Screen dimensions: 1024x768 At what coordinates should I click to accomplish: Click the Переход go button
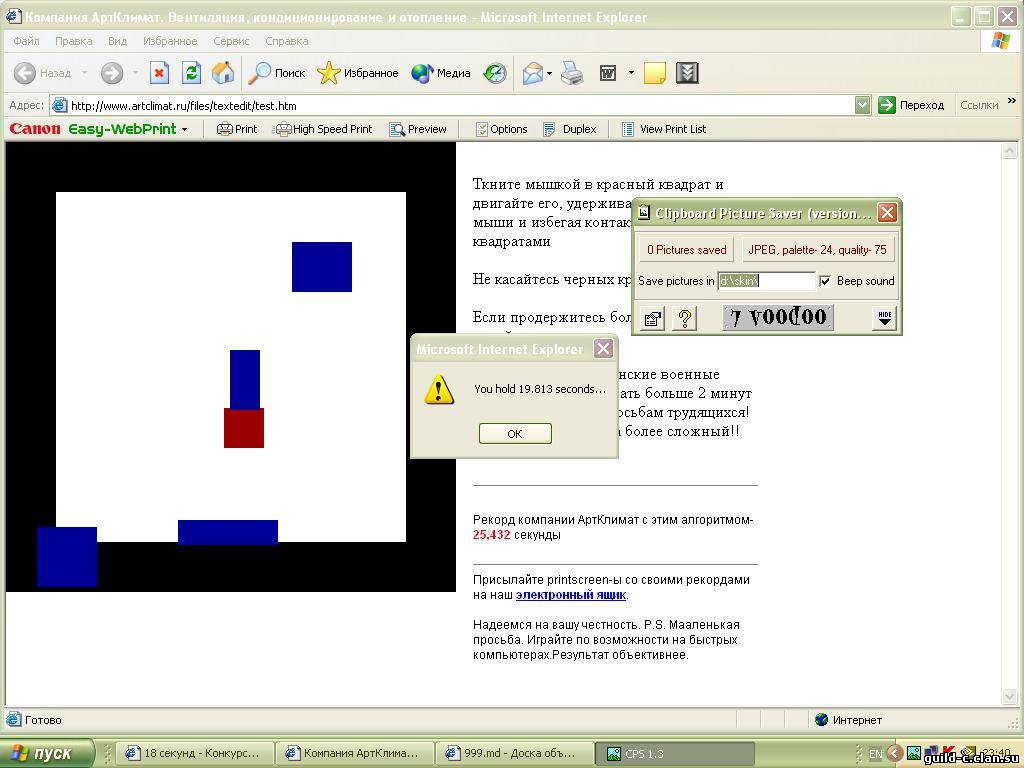[911, 105]
